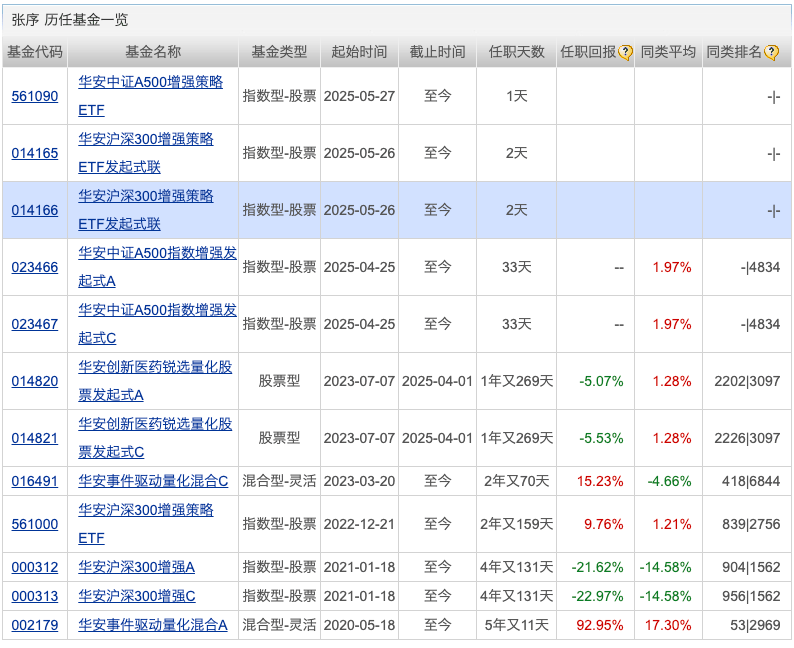Viewport: 794px width, 648px height.
Task: Click help icon beside 同类排名 header
Action: click(x=771, y=52)
